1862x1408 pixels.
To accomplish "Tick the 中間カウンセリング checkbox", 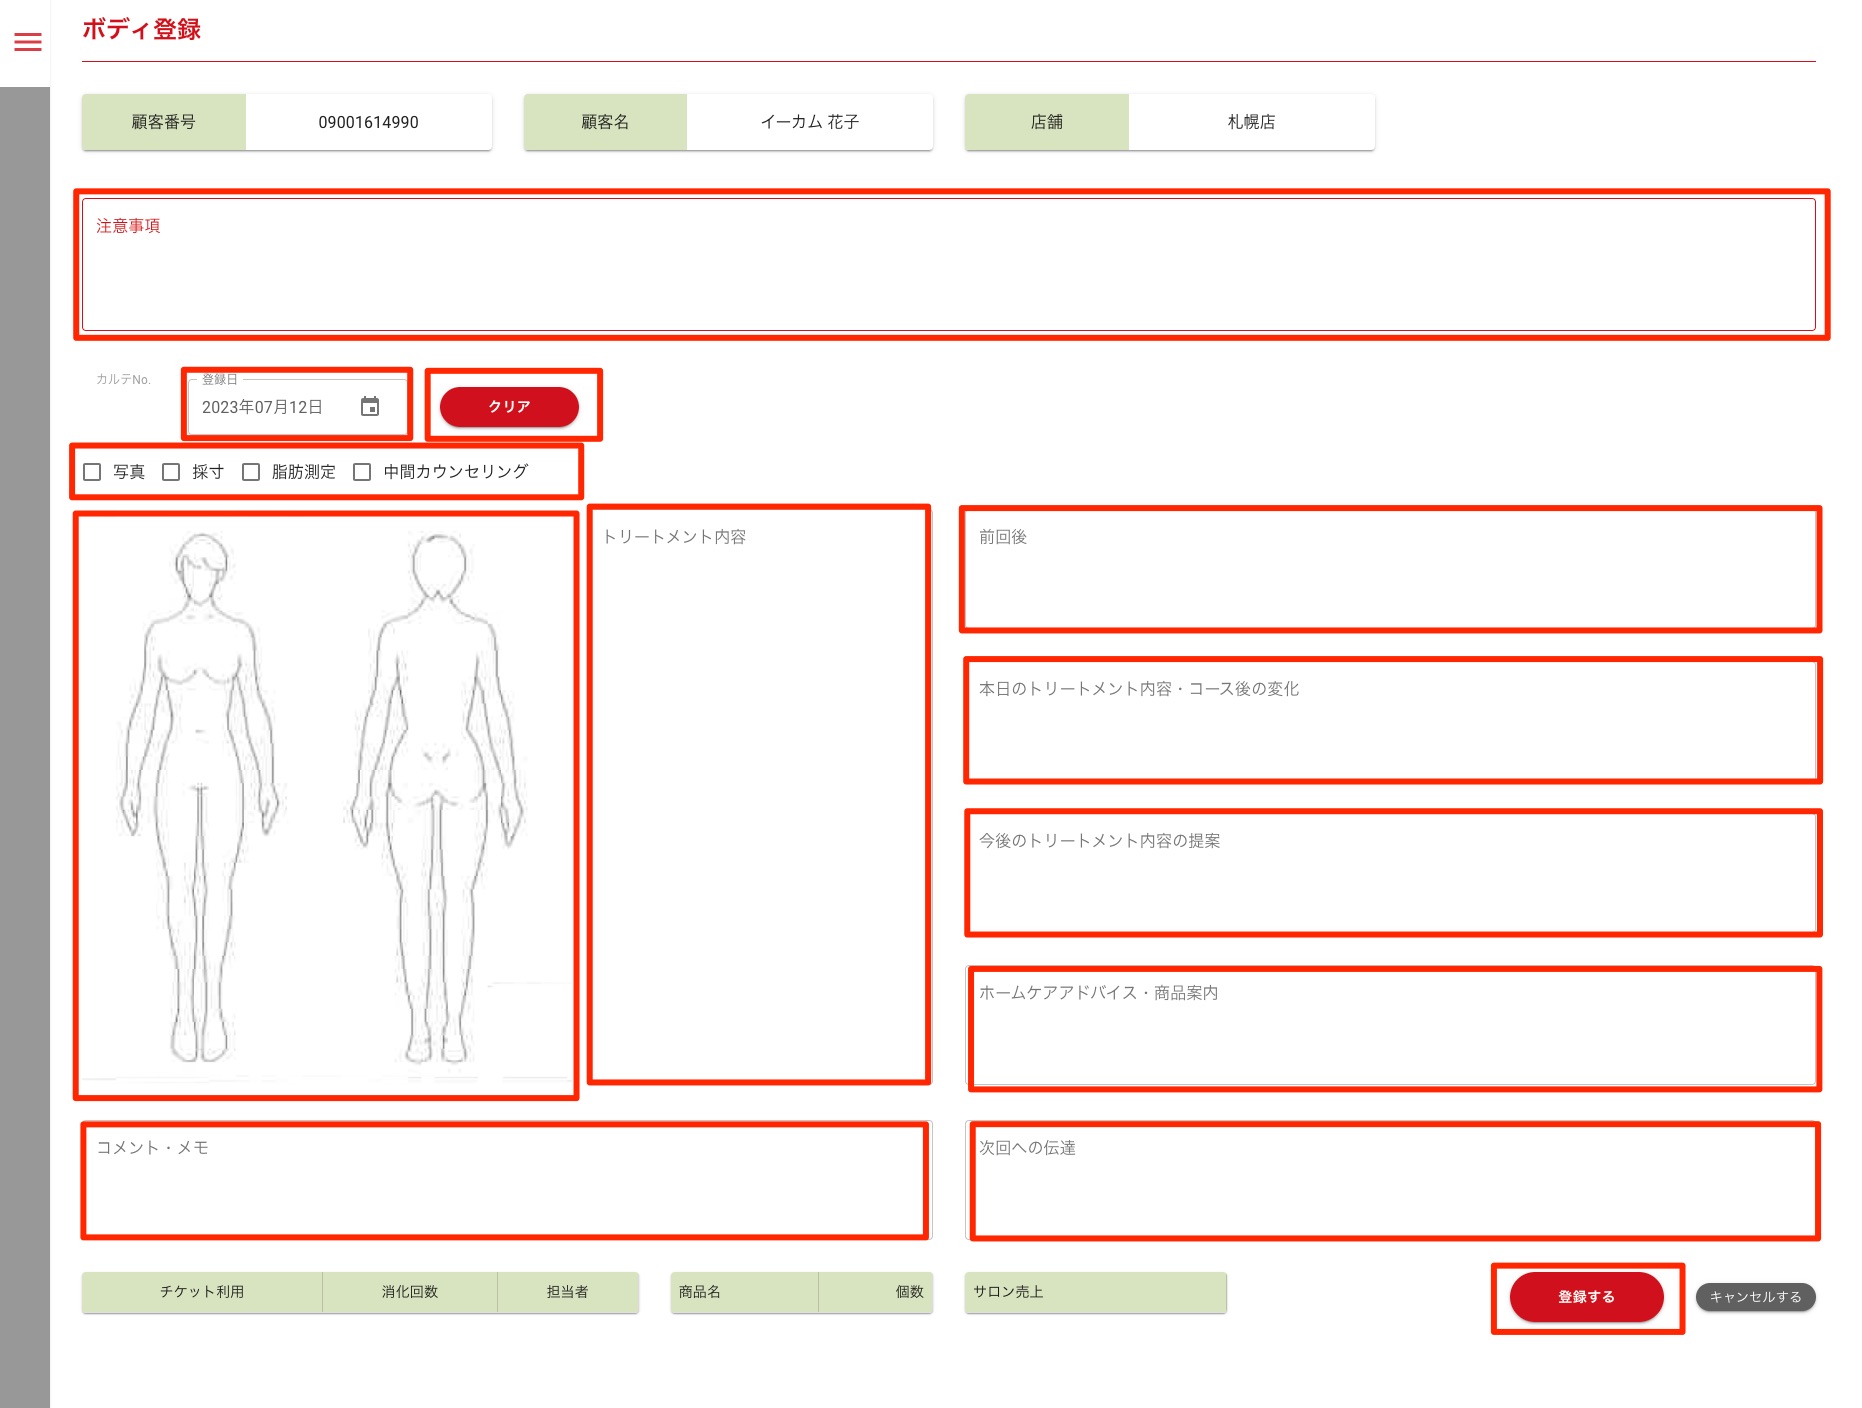I will (363, 472).
